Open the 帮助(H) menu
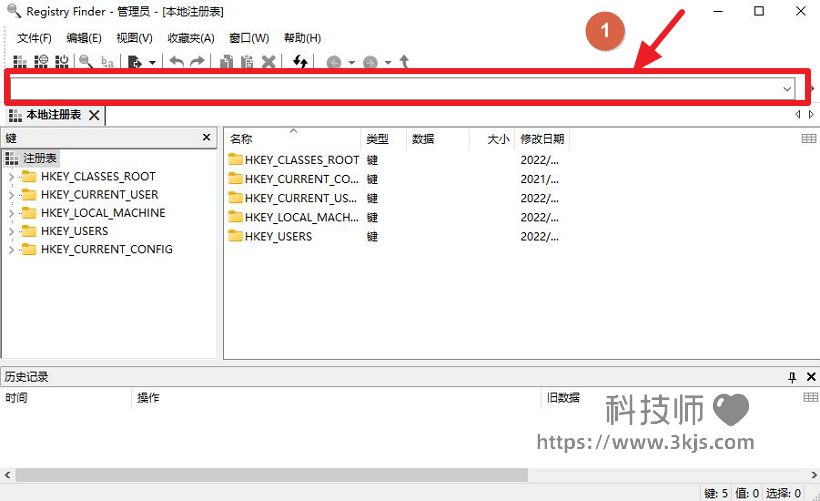Screen dimensions: 820x501 (302, 38)
